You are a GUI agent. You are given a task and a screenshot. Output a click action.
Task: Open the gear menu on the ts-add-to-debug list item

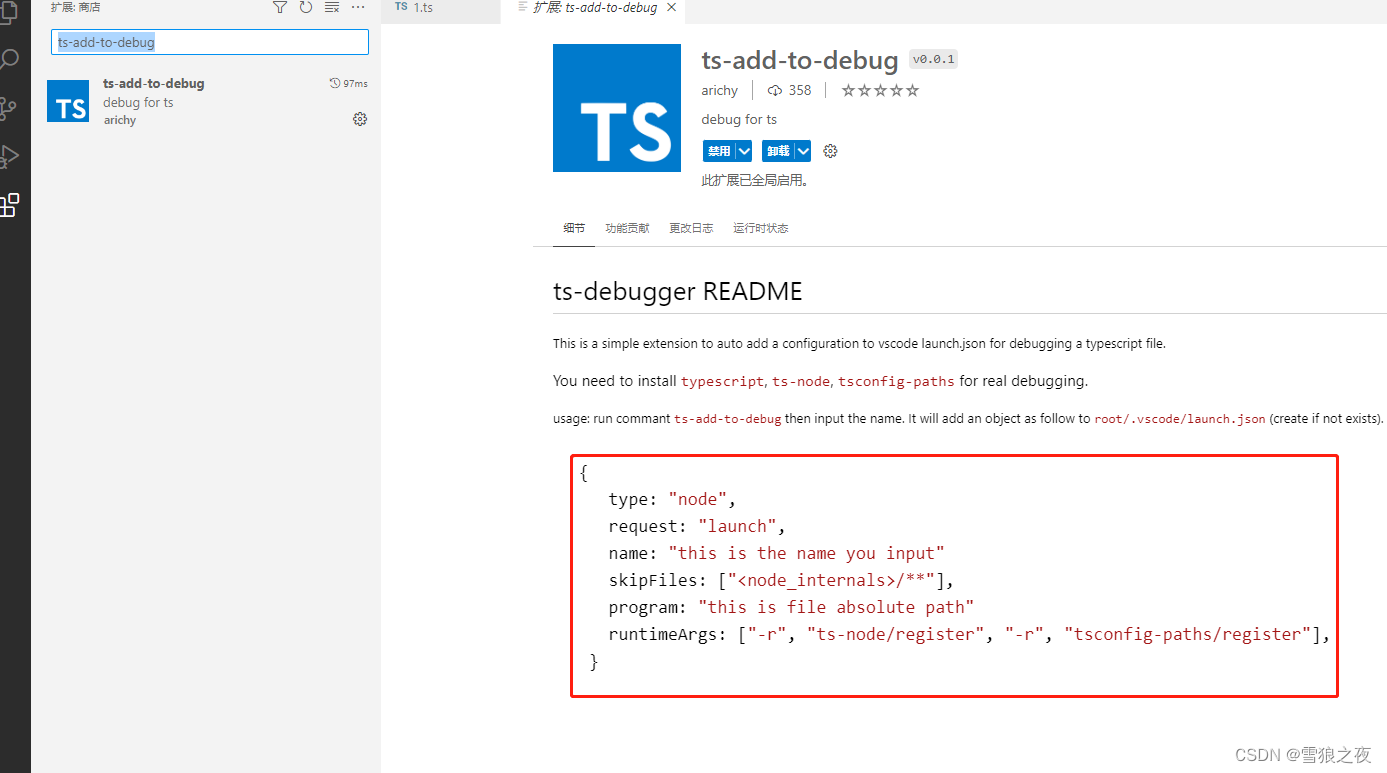coord(359,119)
